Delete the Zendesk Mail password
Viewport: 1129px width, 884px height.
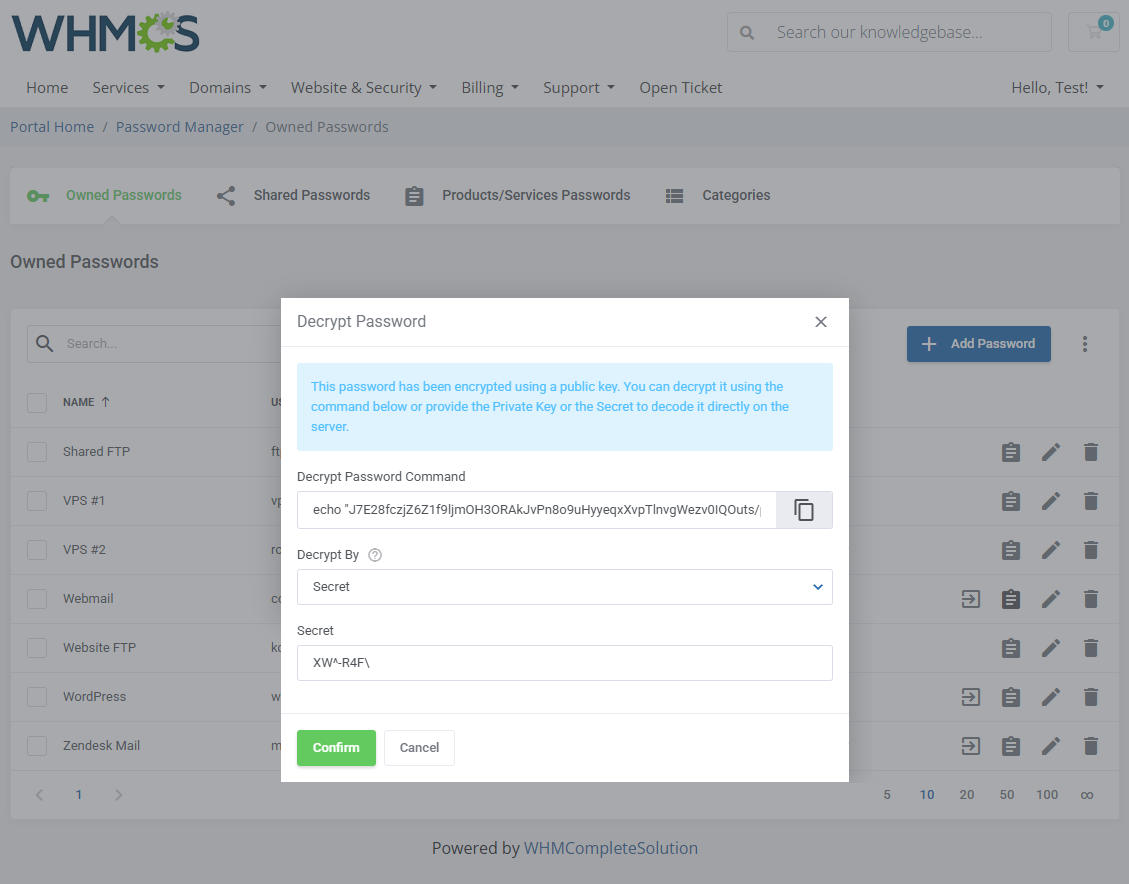(x=1091, y=746)
